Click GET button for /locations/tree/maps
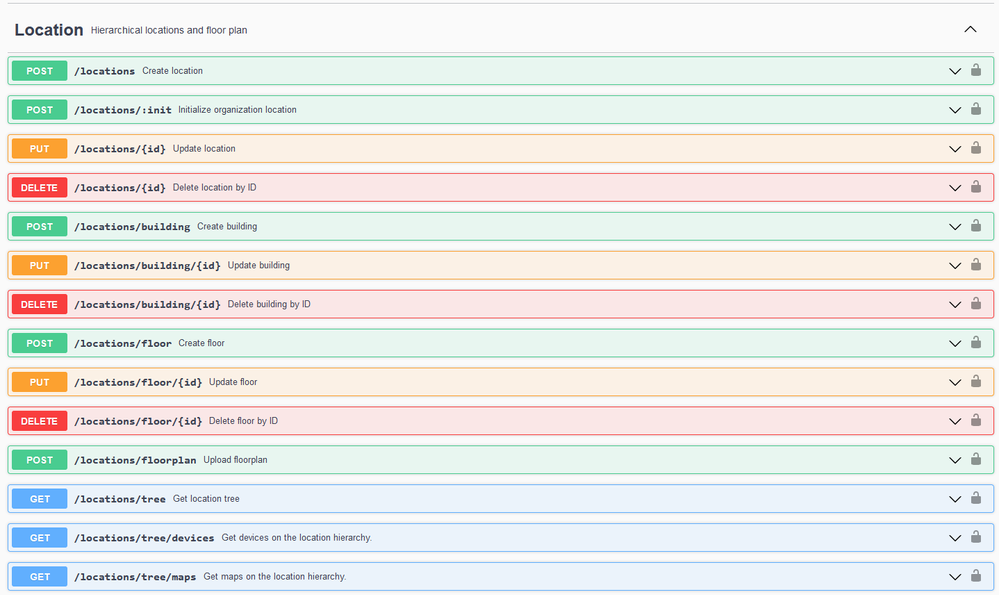The height and width of the screenshot is (595, 999). (x=40, y=577)
